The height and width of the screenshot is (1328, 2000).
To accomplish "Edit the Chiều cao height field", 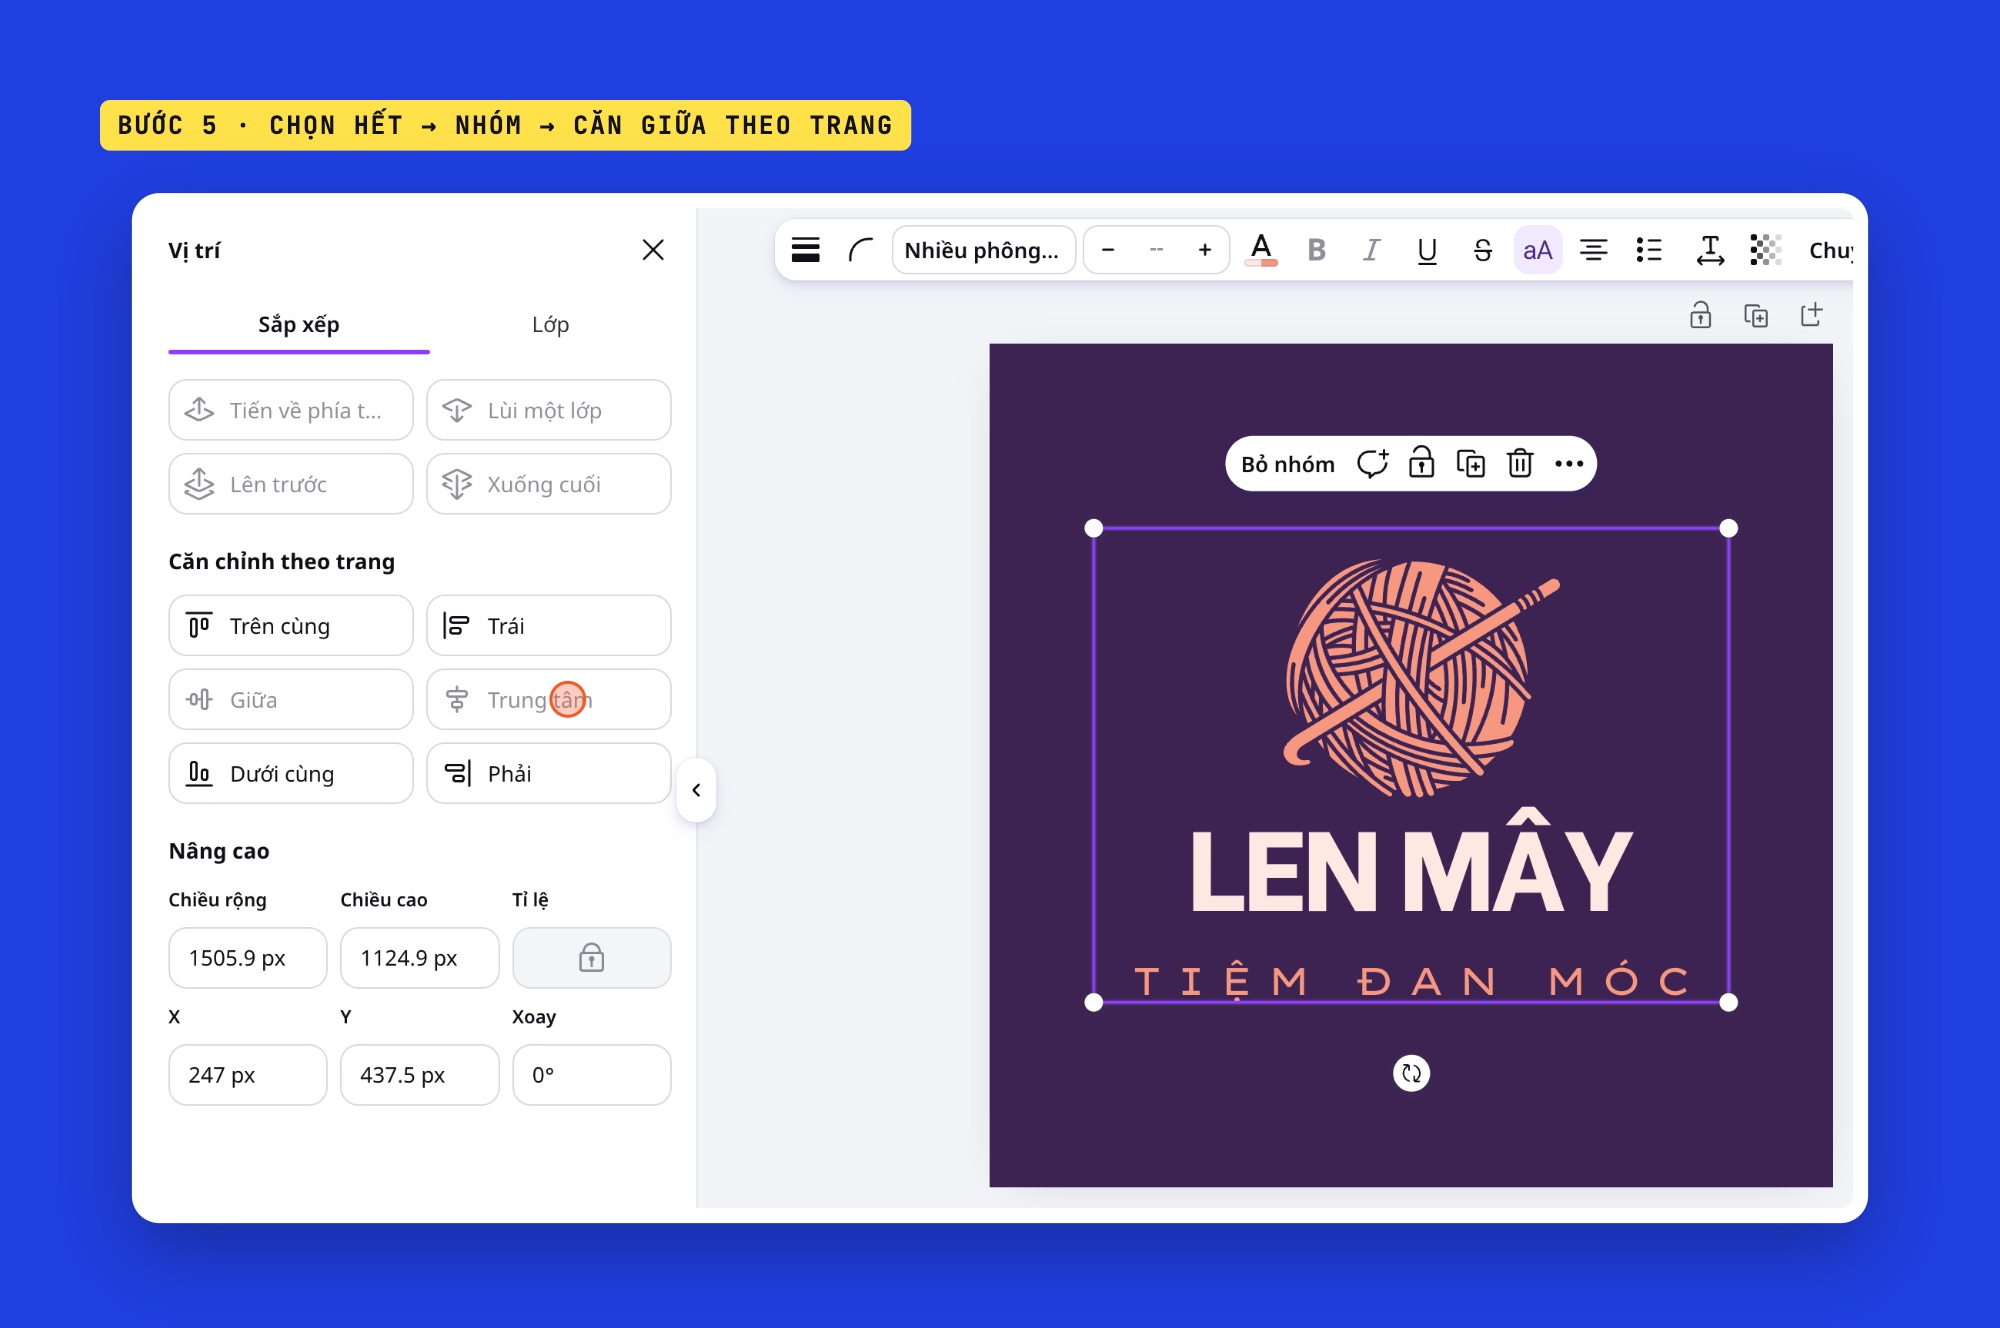I will 420,958.
